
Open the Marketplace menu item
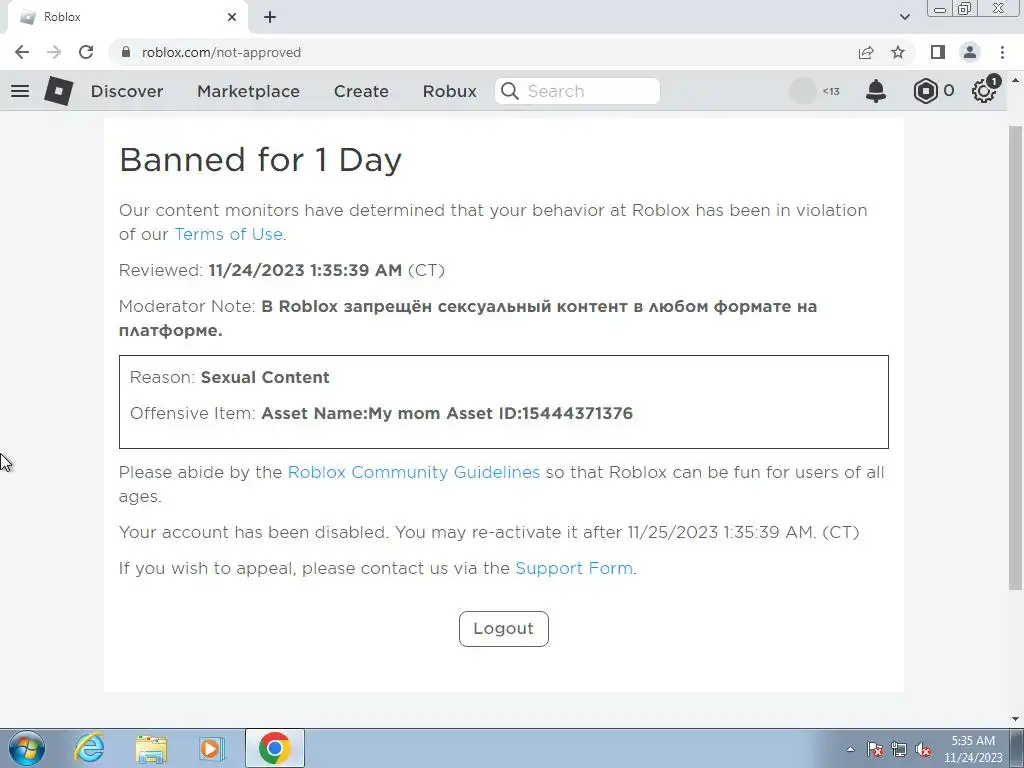pyautogui.click(x=248, y=91)
